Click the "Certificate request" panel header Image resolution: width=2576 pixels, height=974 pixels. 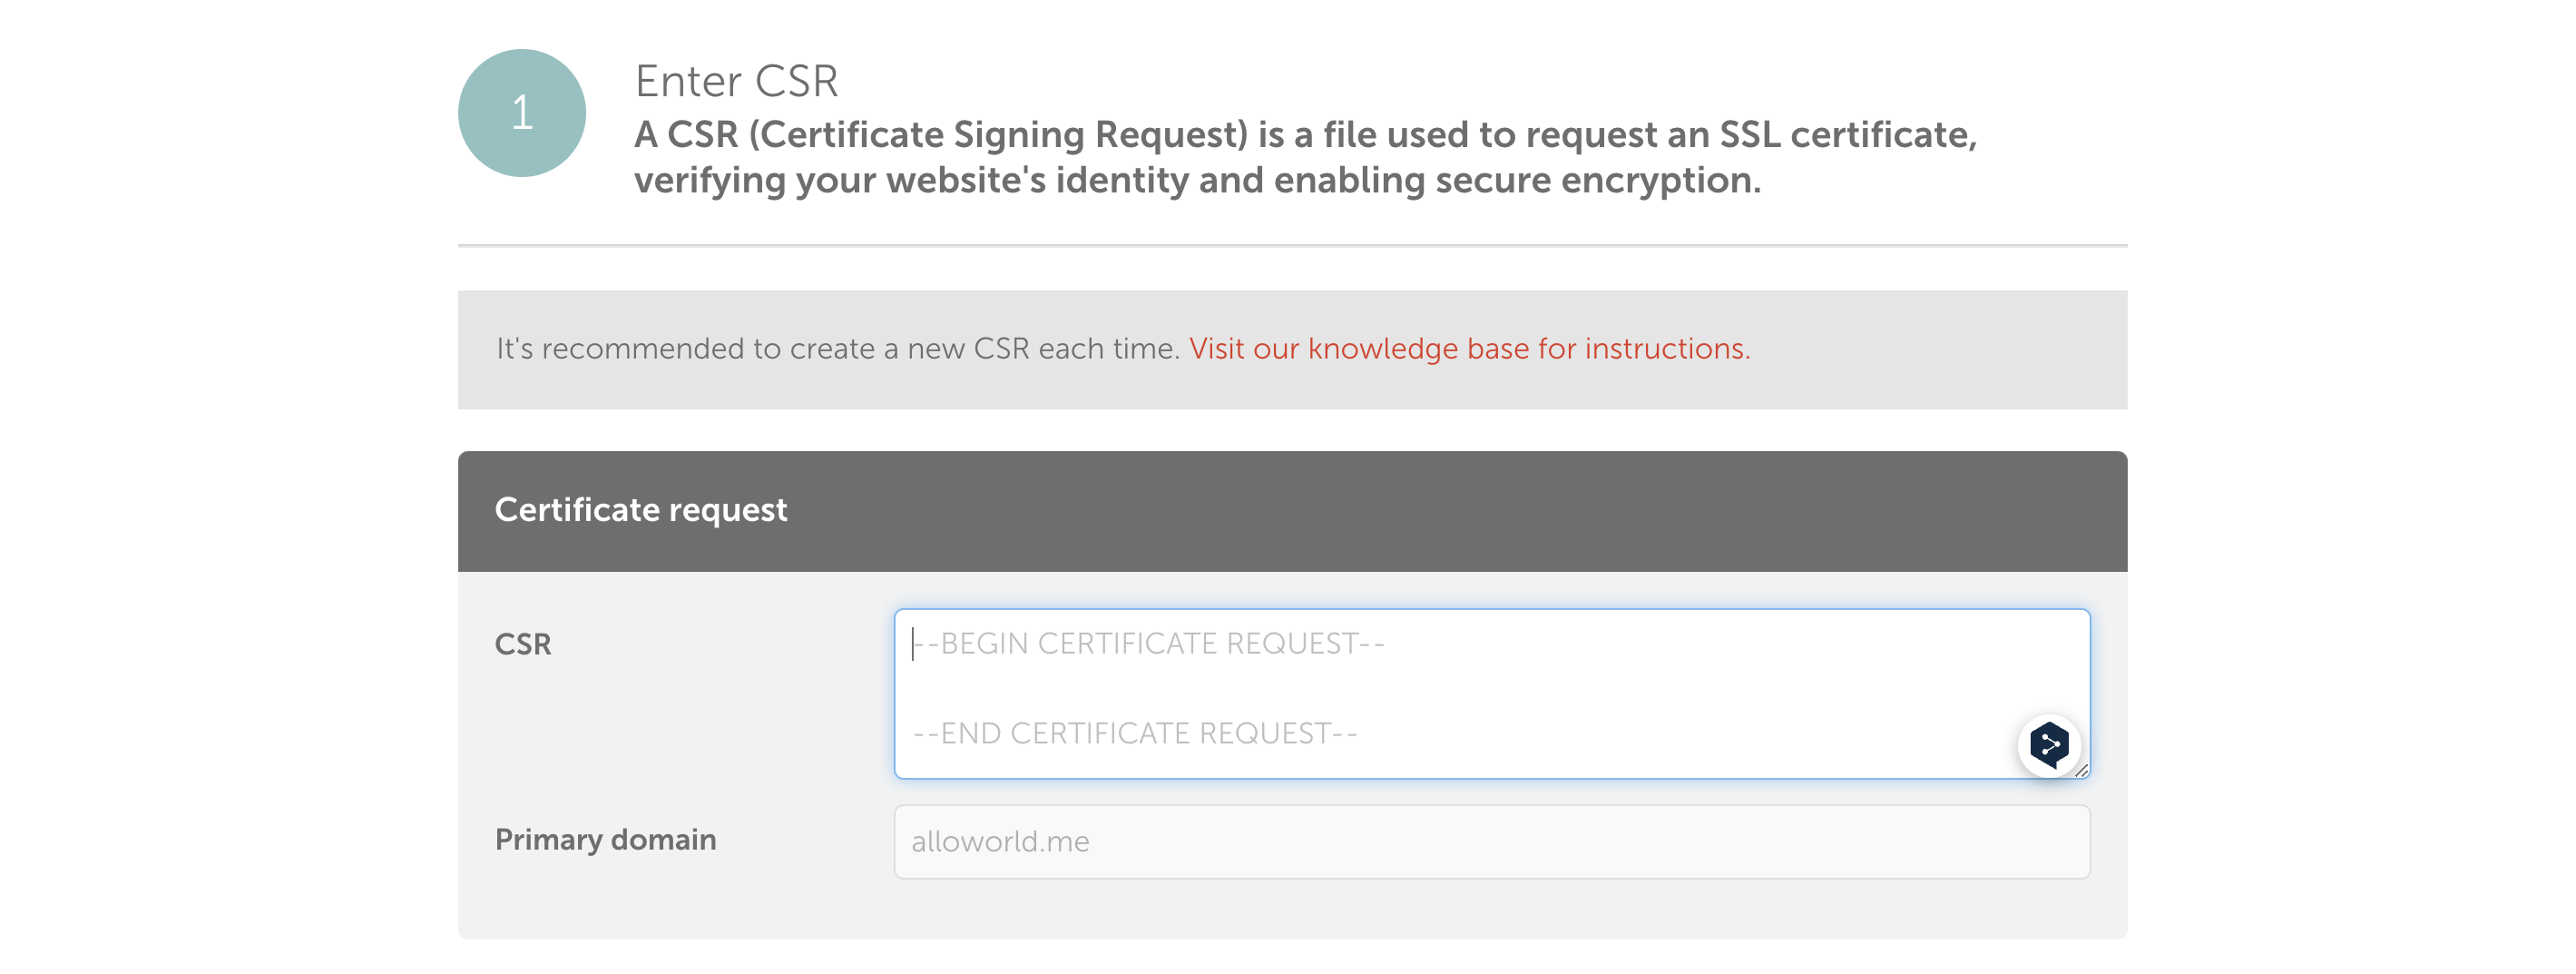[x=1291, y=510]
